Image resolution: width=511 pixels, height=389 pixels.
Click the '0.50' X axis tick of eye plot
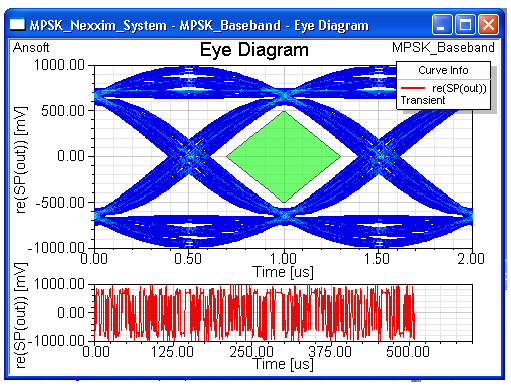point(188,259)
